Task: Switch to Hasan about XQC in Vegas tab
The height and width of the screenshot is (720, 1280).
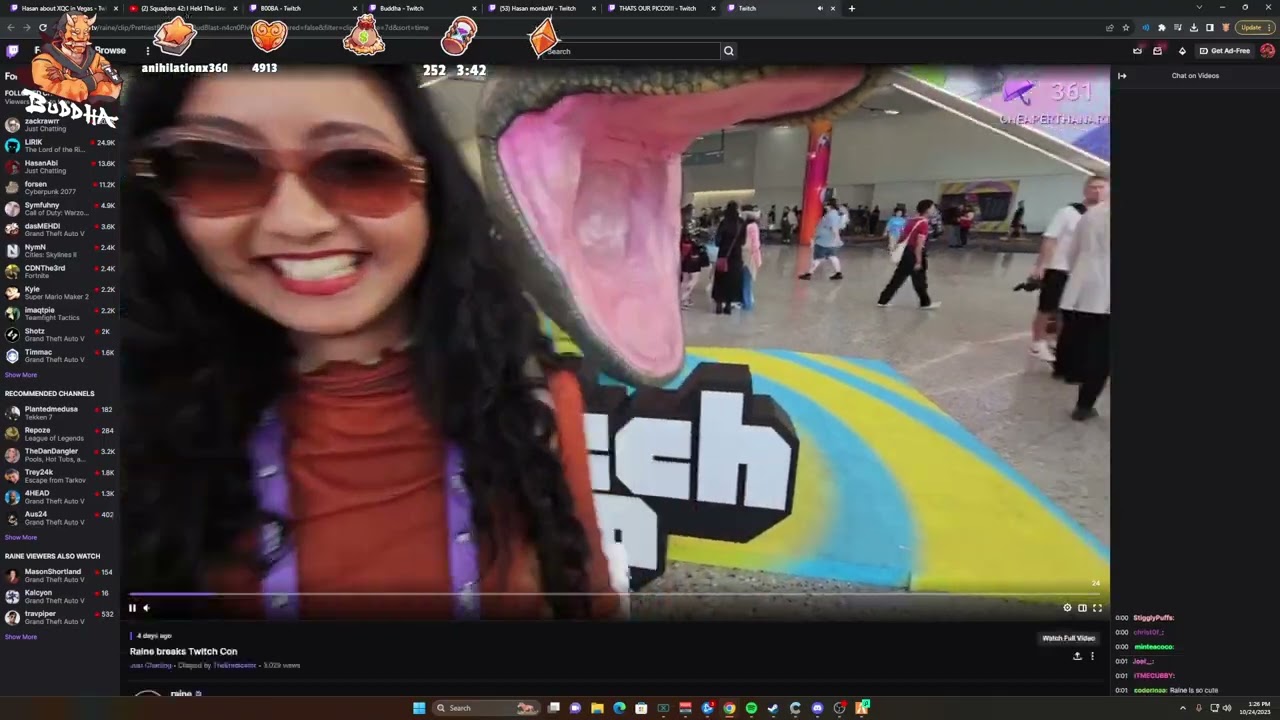Action: 62,8
